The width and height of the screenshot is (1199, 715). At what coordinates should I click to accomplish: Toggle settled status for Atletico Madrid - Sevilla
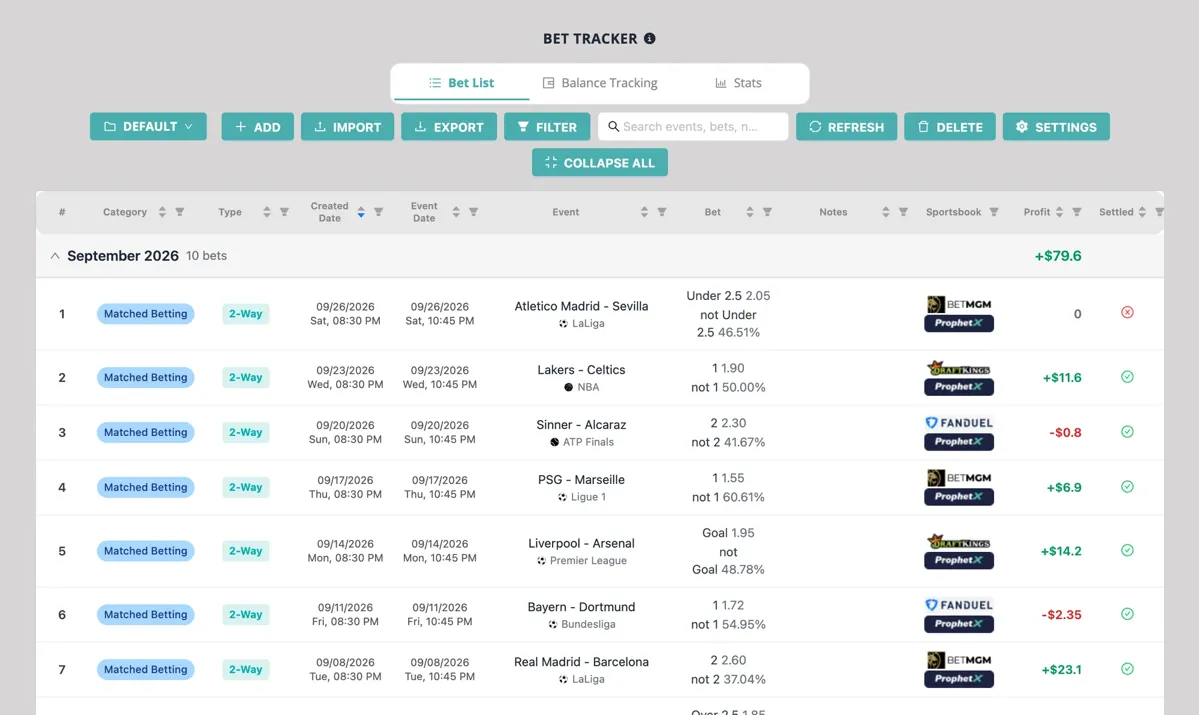(1127, 312)
